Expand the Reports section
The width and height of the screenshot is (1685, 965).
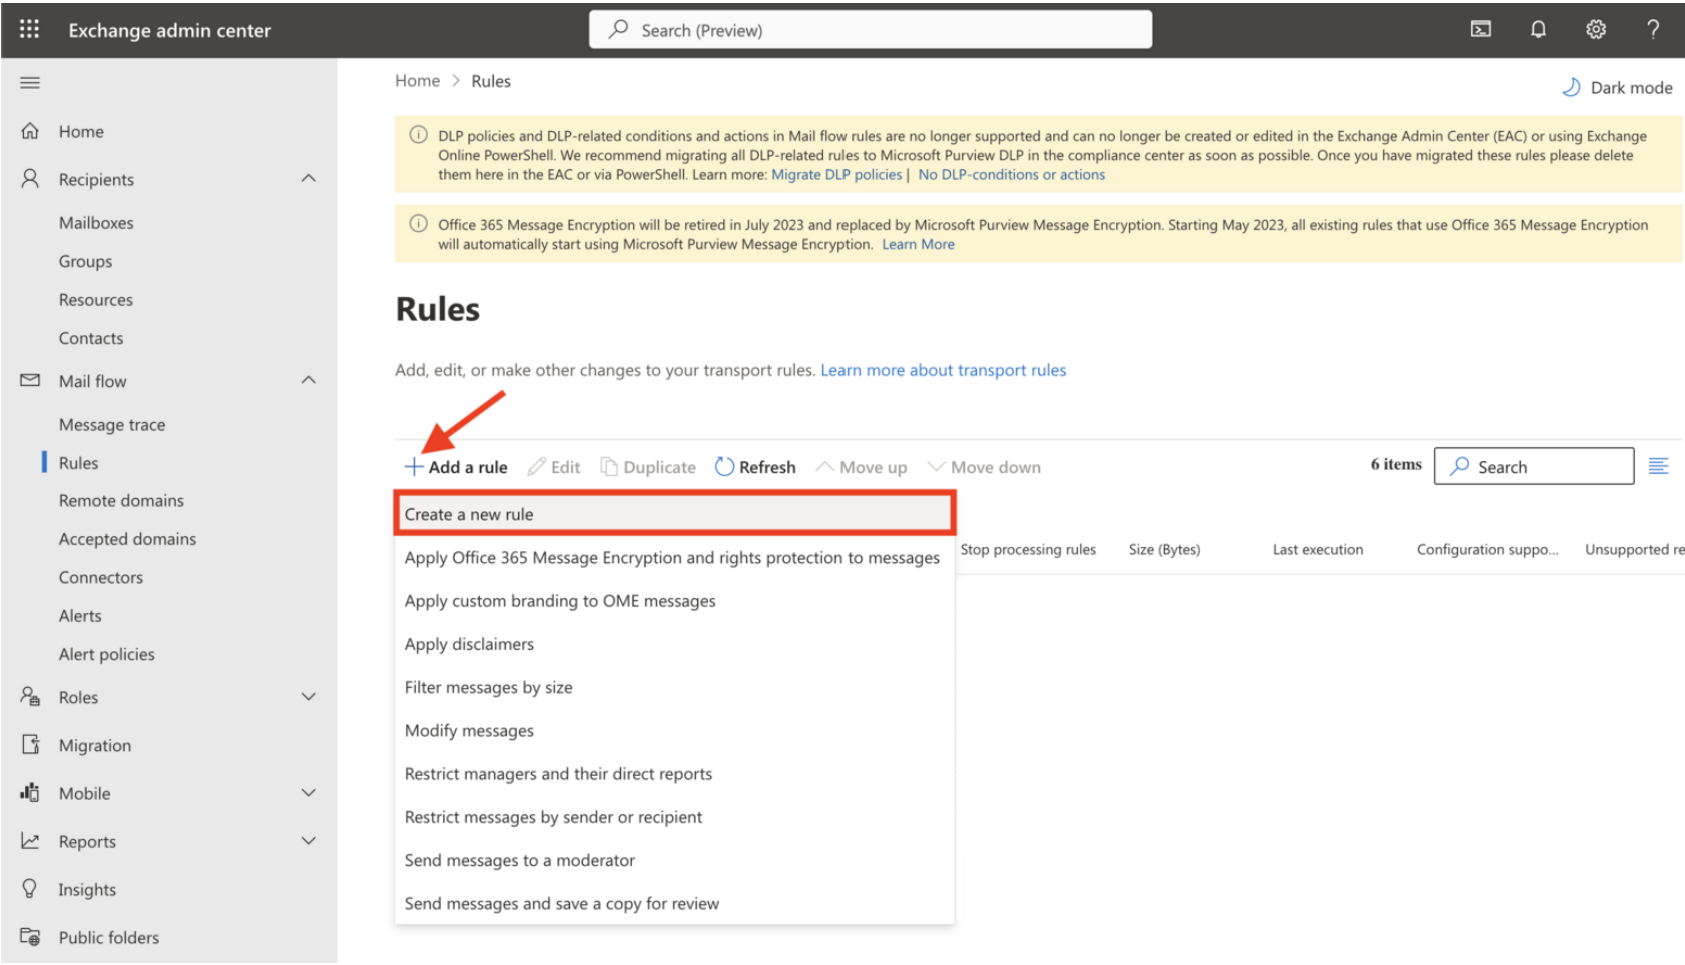point(309,840)
